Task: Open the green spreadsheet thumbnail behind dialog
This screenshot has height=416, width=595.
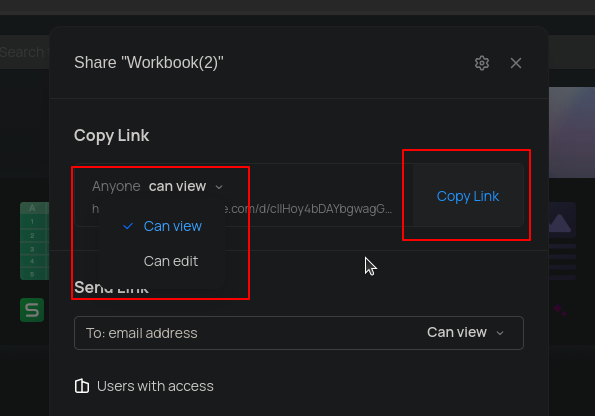Action: point(35,241)
